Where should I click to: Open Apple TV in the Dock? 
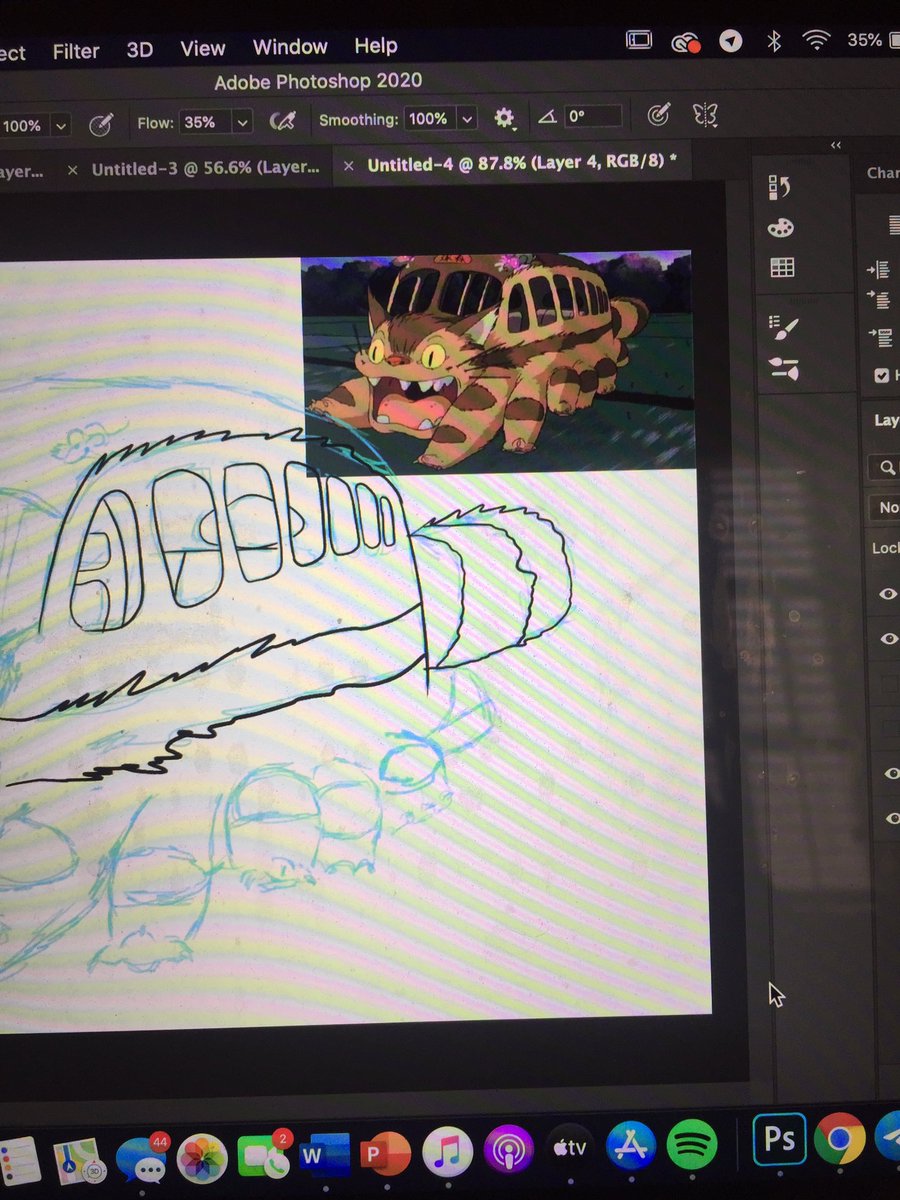coord(569,1147)
